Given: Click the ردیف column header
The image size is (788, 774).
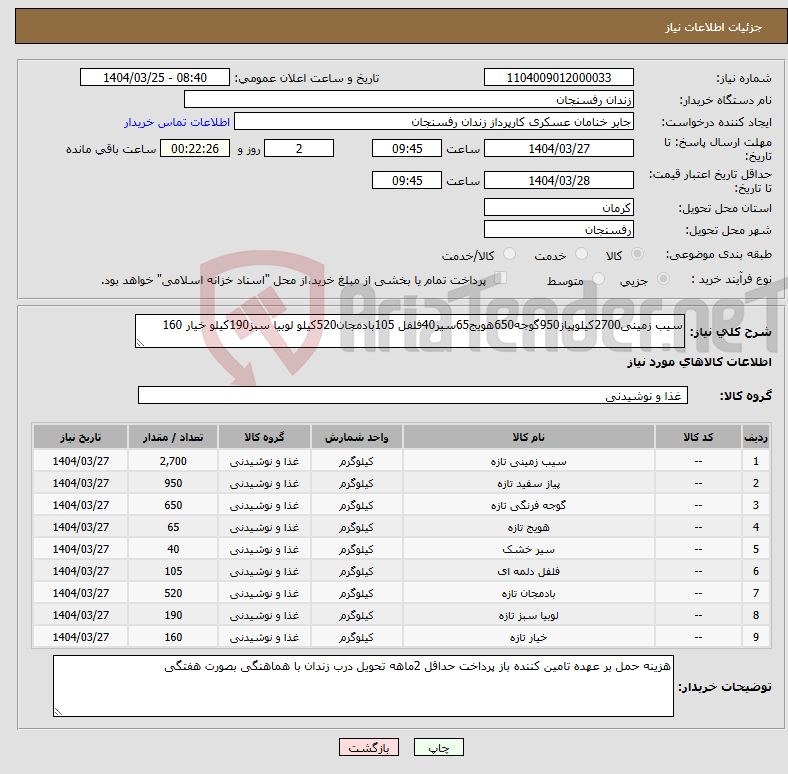Looking at the screenshot, I should click(755, 437).
